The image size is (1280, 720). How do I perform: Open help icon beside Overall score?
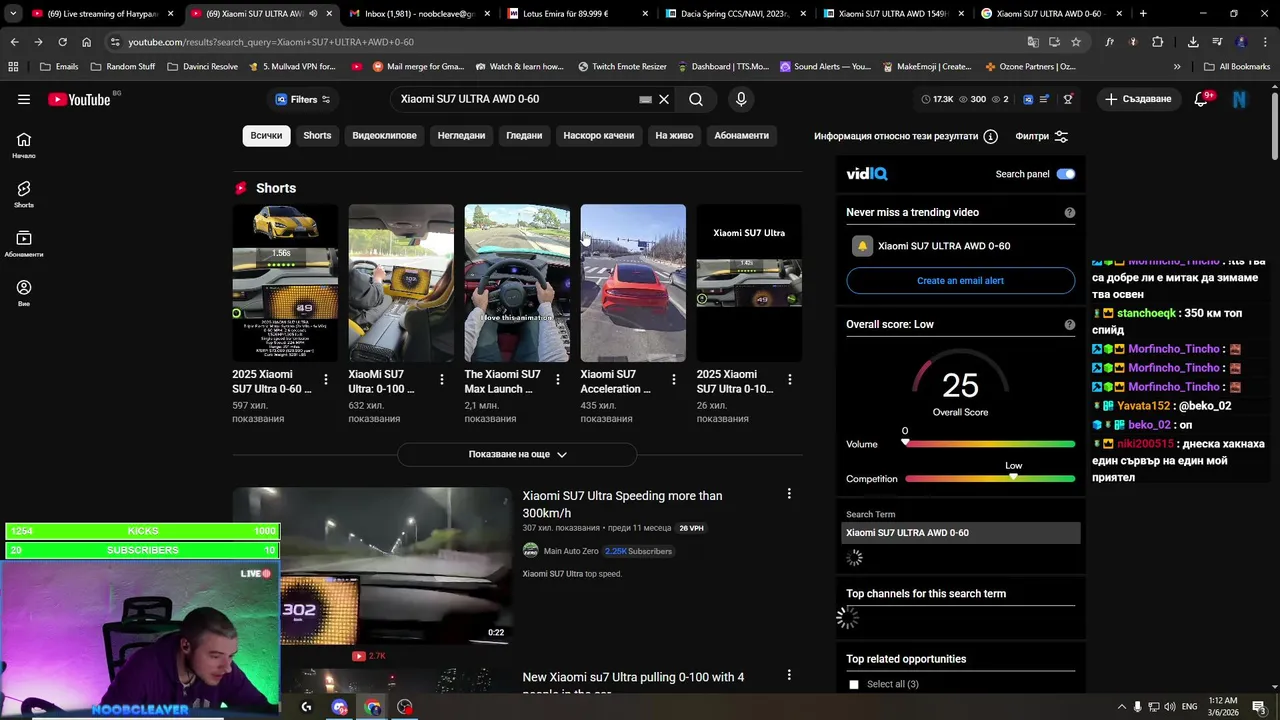pos(1069,324)
